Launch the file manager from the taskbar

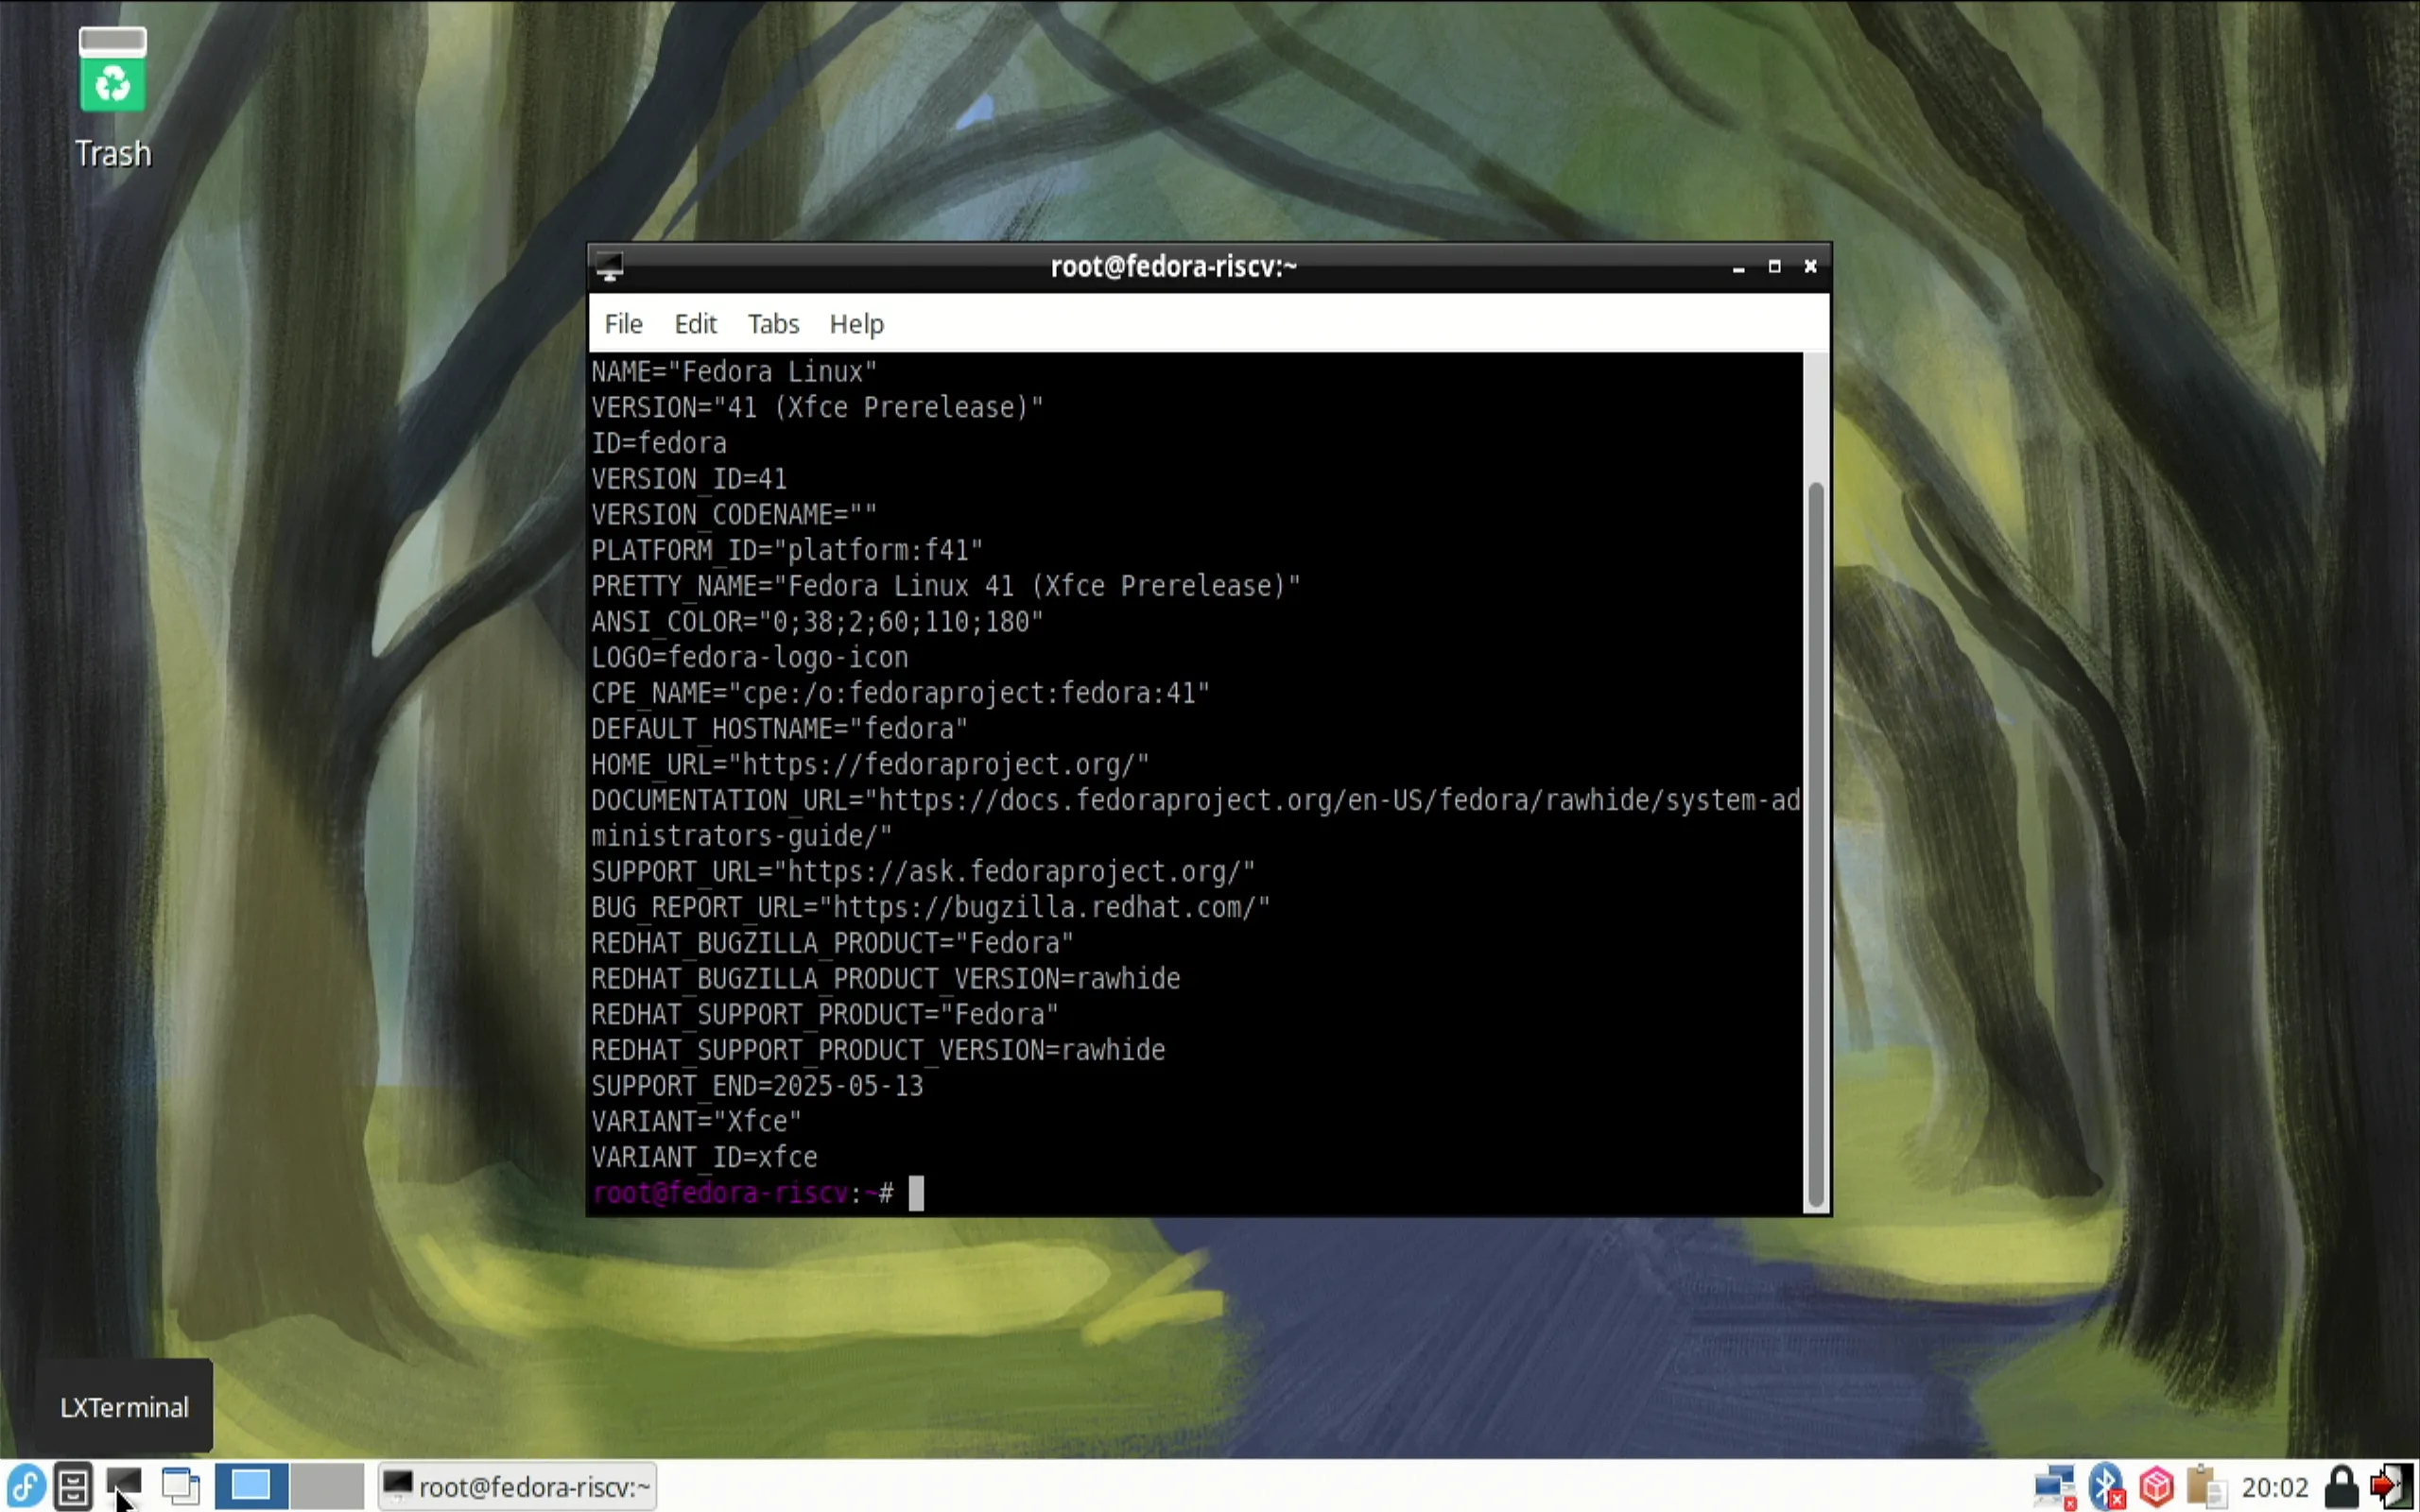pyautogui.click(x=73, y=1486)
